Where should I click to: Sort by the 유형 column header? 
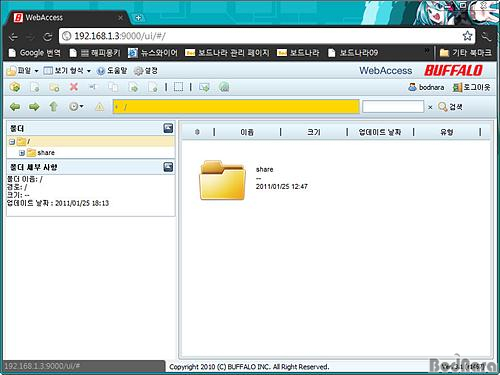[447, 132]
